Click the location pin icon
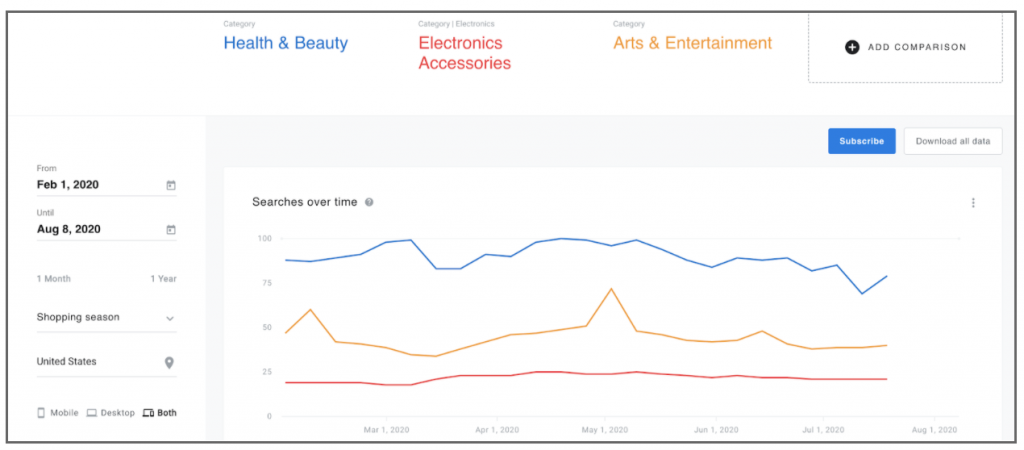The width and height of the screenshot is (1024, 450). [x=169, y=362]
